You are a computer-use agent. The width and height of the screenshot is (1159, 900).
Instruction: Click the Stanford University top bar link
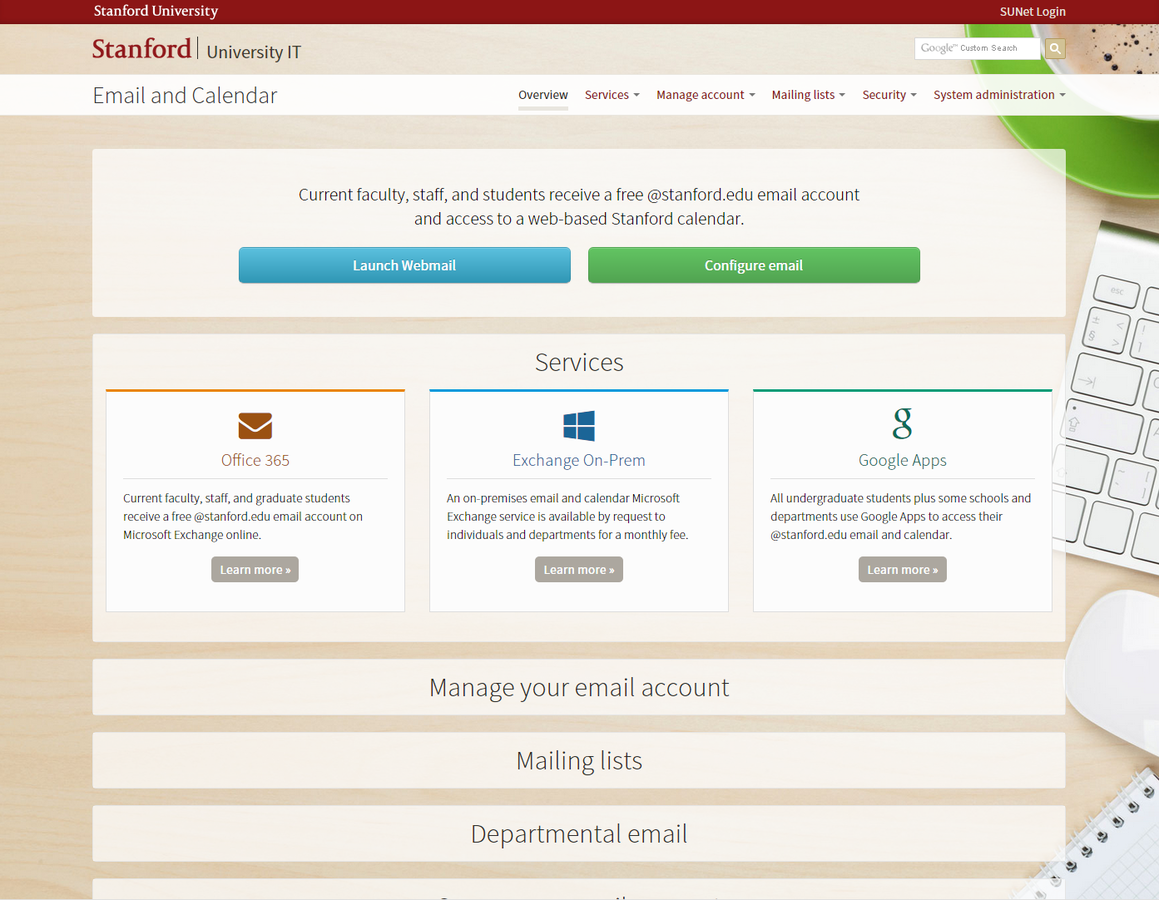156,11
